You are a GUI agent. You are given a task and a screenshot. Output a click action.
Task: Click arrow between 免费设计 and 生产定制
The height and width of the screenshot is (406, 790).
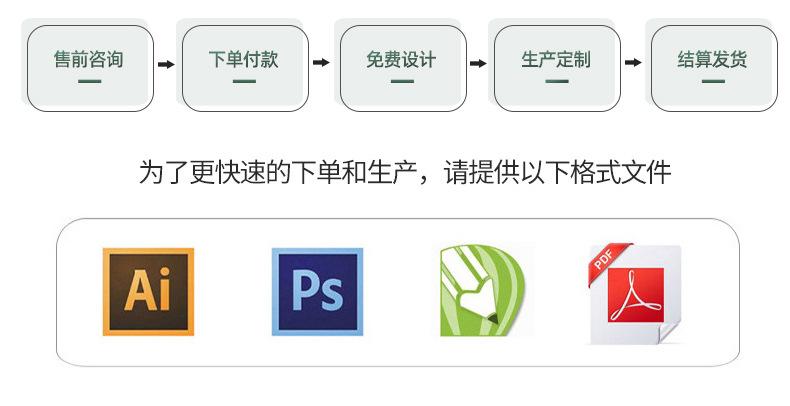478,63
